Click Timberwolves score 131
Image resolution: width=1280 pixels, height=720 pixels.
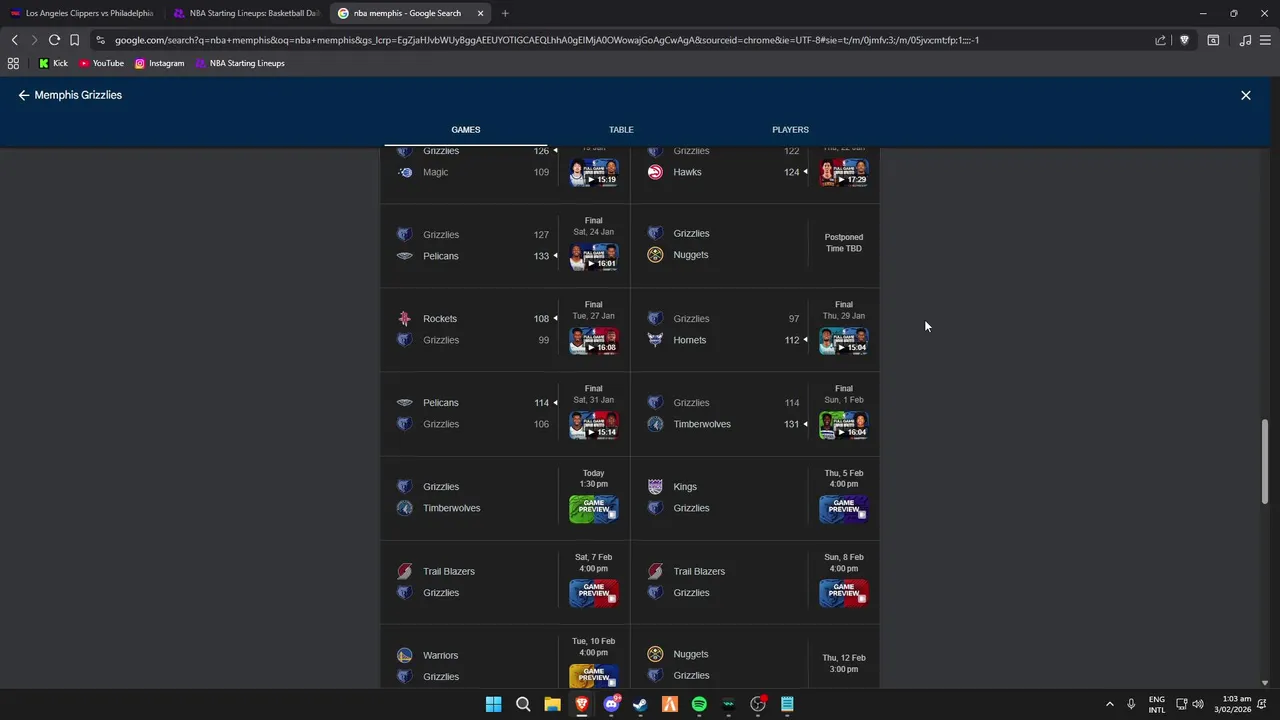point(791,424)
